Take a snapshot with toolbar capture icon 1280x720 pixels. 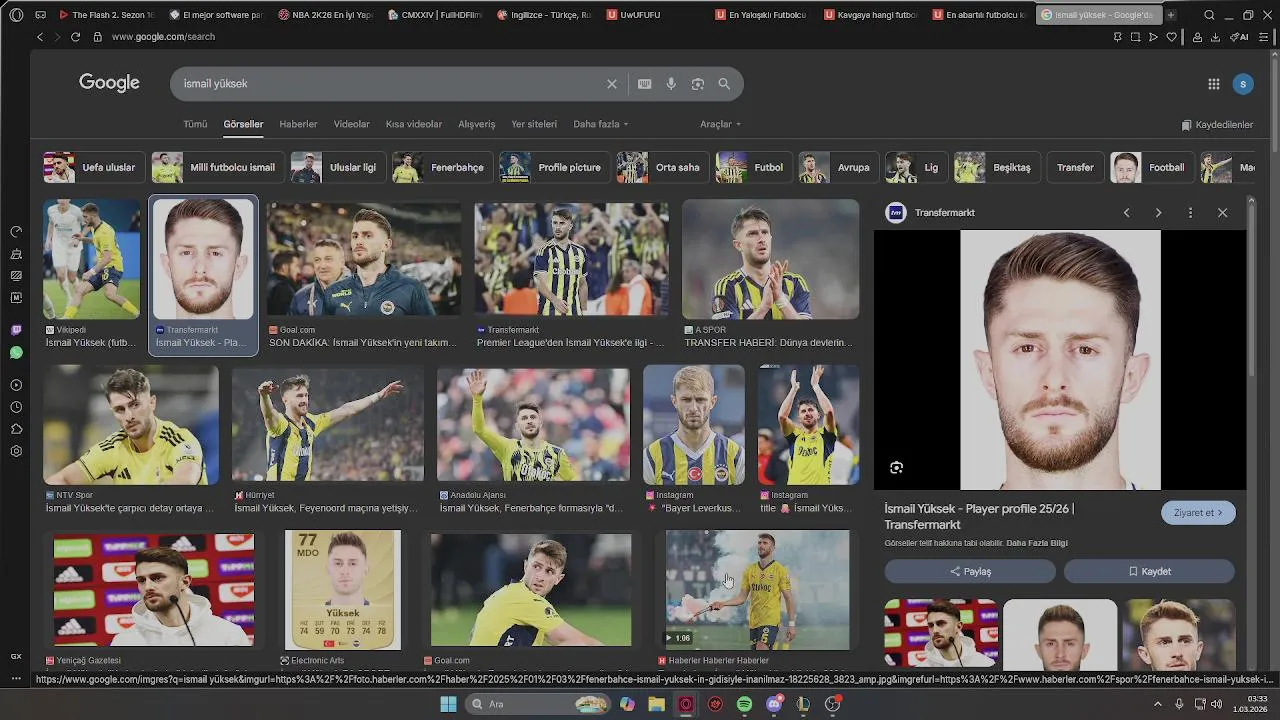pos(1135,37)
